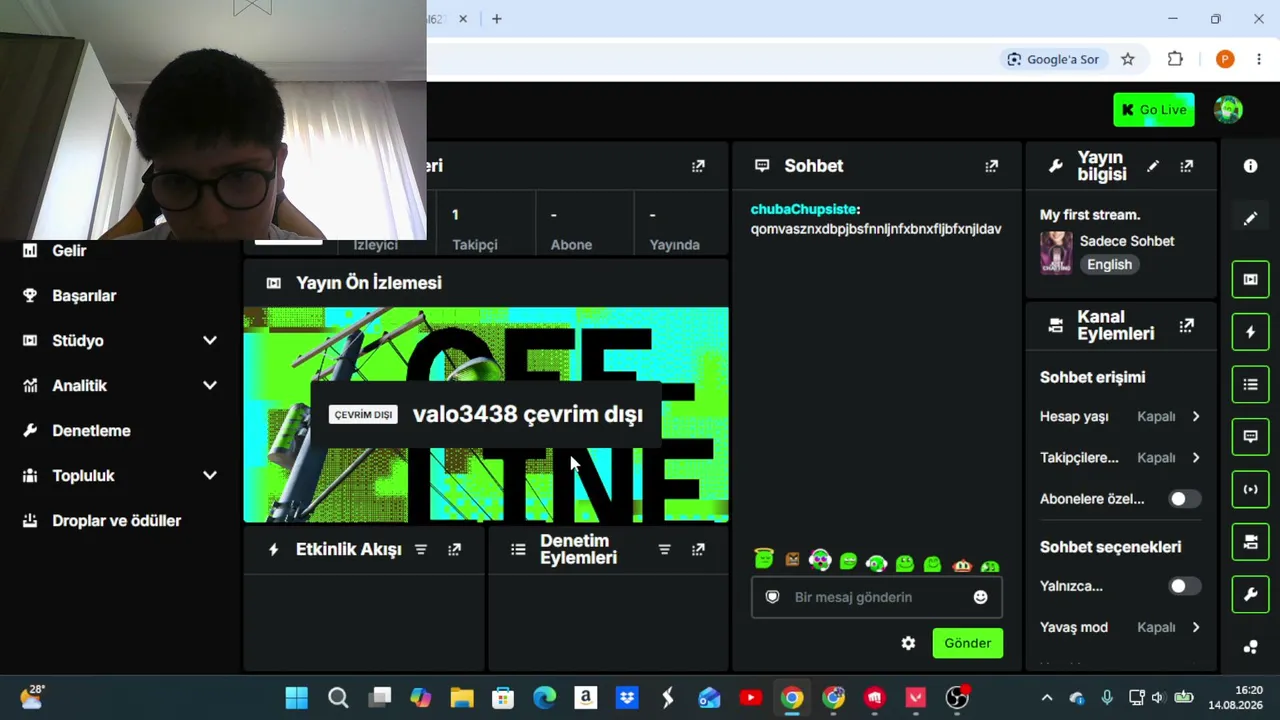The image size is (1280, 720).
Task: Toggle the wrench stream info icon in right toolbar
Action: pos(1250,594)
